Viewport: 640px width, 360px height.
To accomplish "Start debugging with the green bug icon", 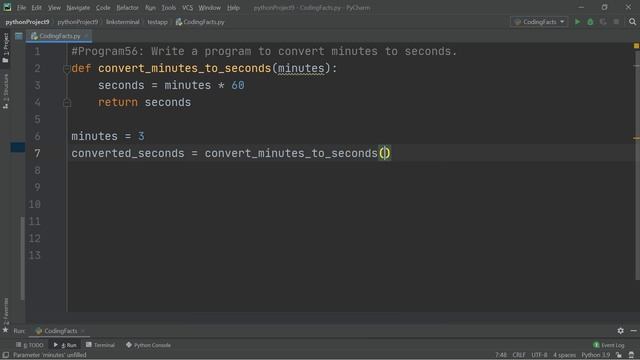I will tap(590, 22).
